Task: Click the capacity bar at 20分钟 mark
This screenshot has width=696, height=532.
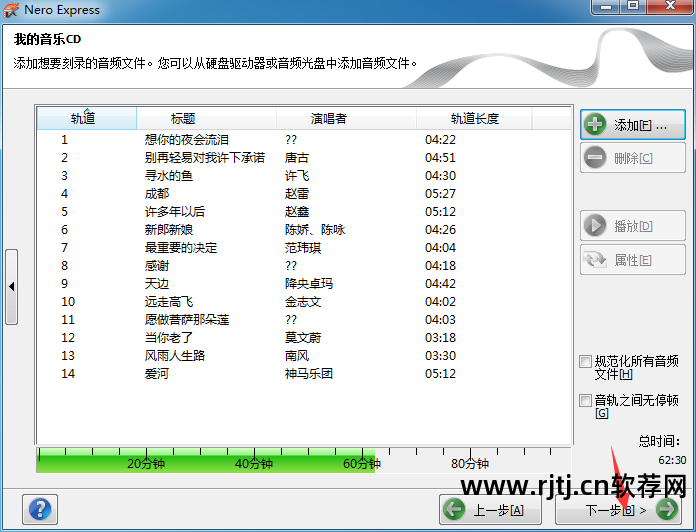Action: (x=146, y=463)
